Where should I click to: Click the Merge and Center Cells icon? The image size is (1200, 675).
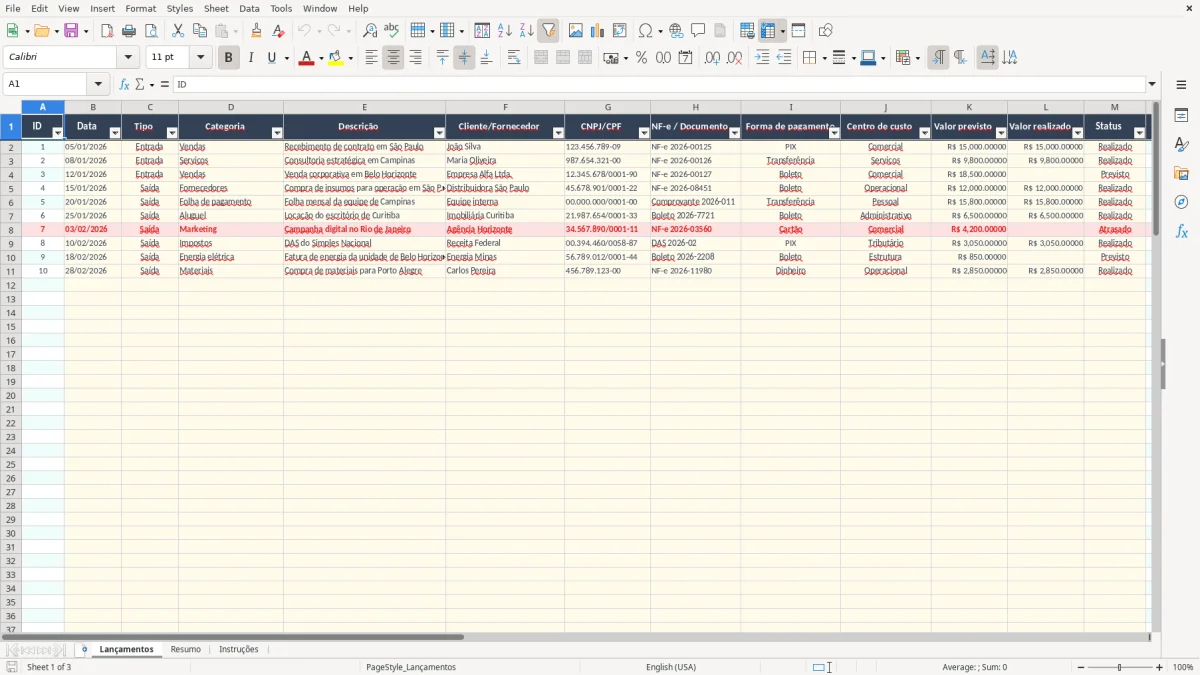pyautogui.click(x=541, y=58)
